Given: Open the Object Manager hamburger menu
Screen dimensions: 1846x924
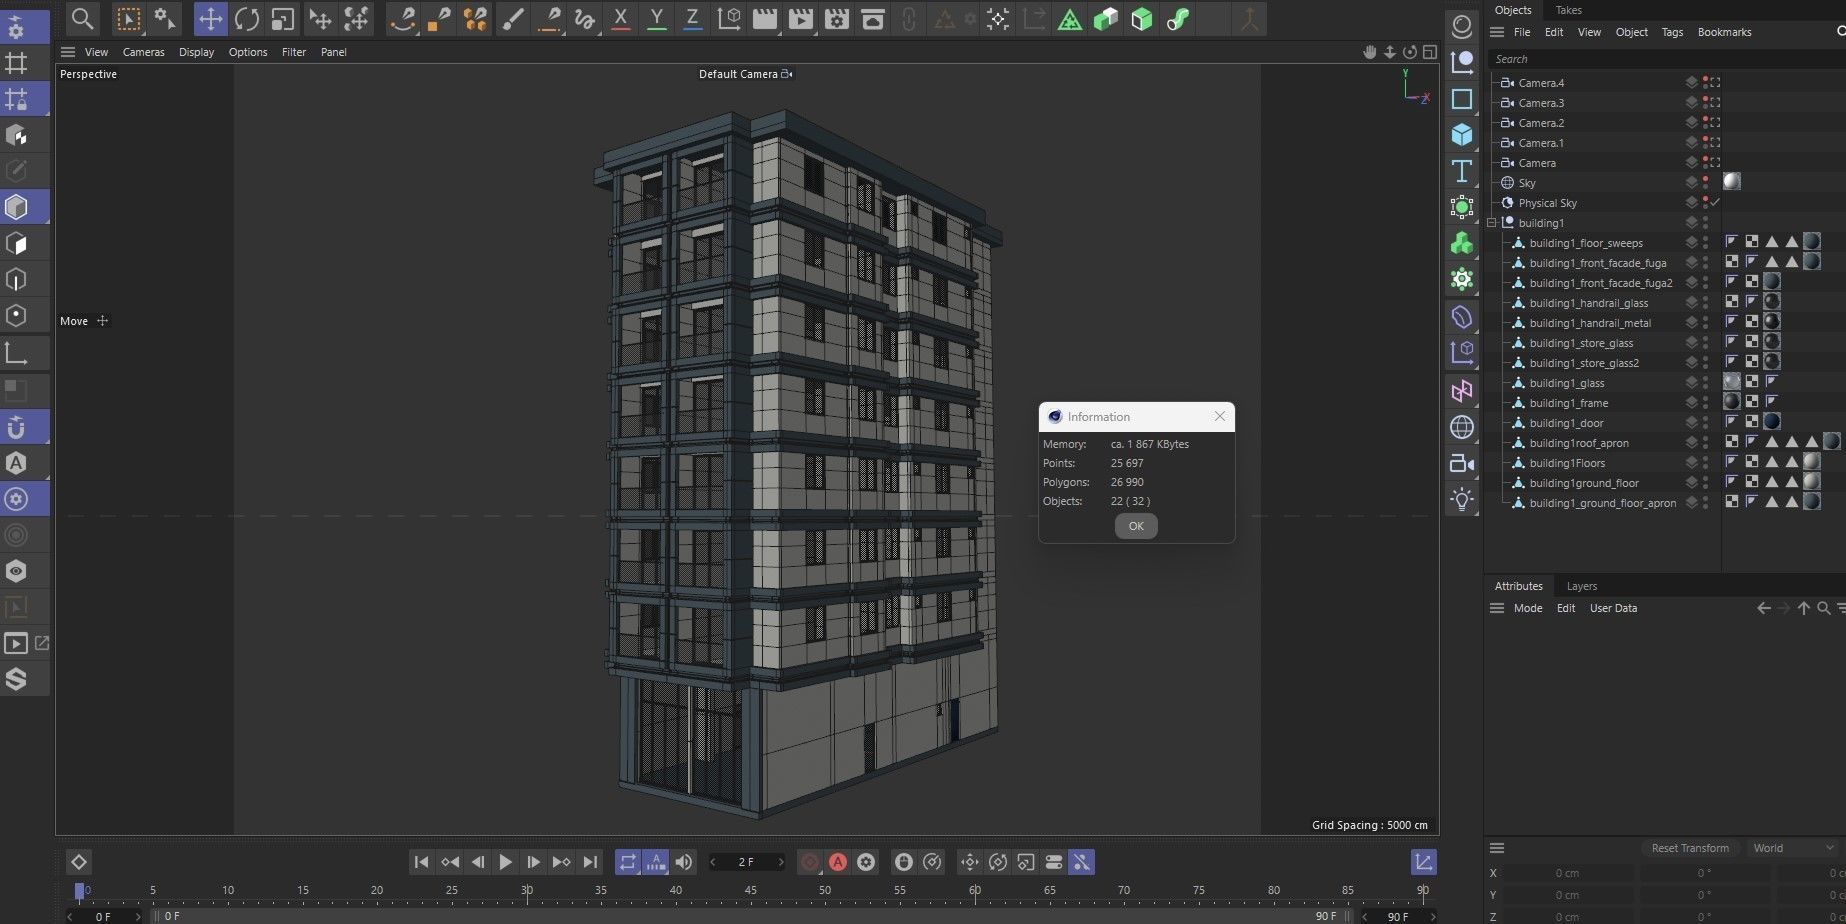Looking at the screenshot, I should tap(1497, 32).
